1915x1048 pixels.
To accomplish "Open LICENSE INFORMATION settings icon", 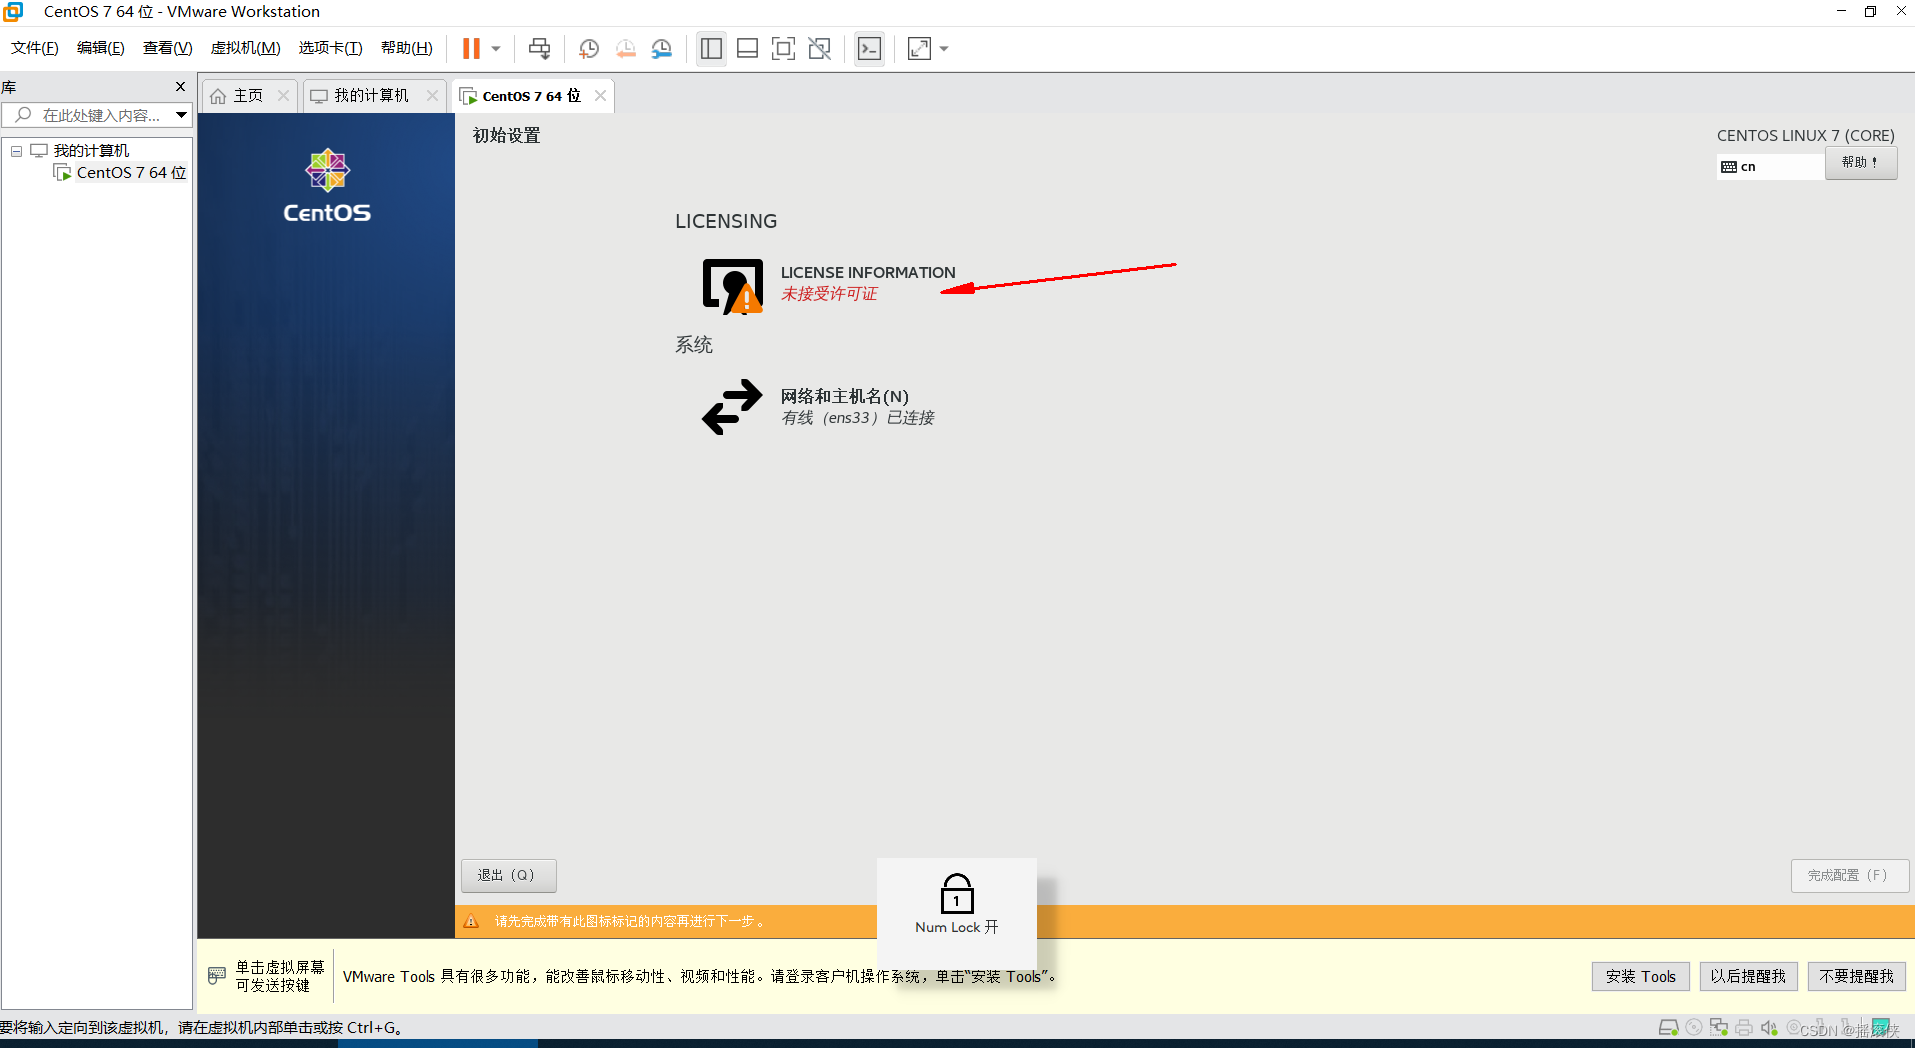I will click(x=733, y=286).
